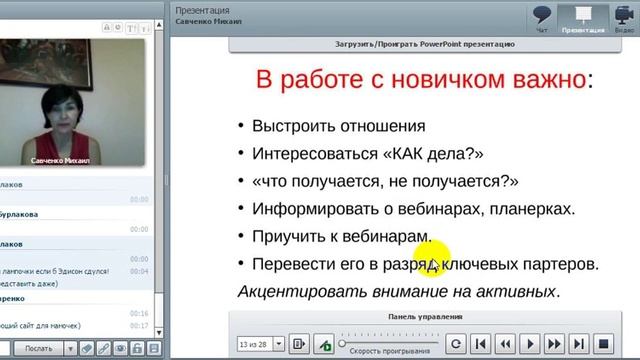Jump to the last slide
This screenshot has width=640, height=360.
(x=579, y=344)
